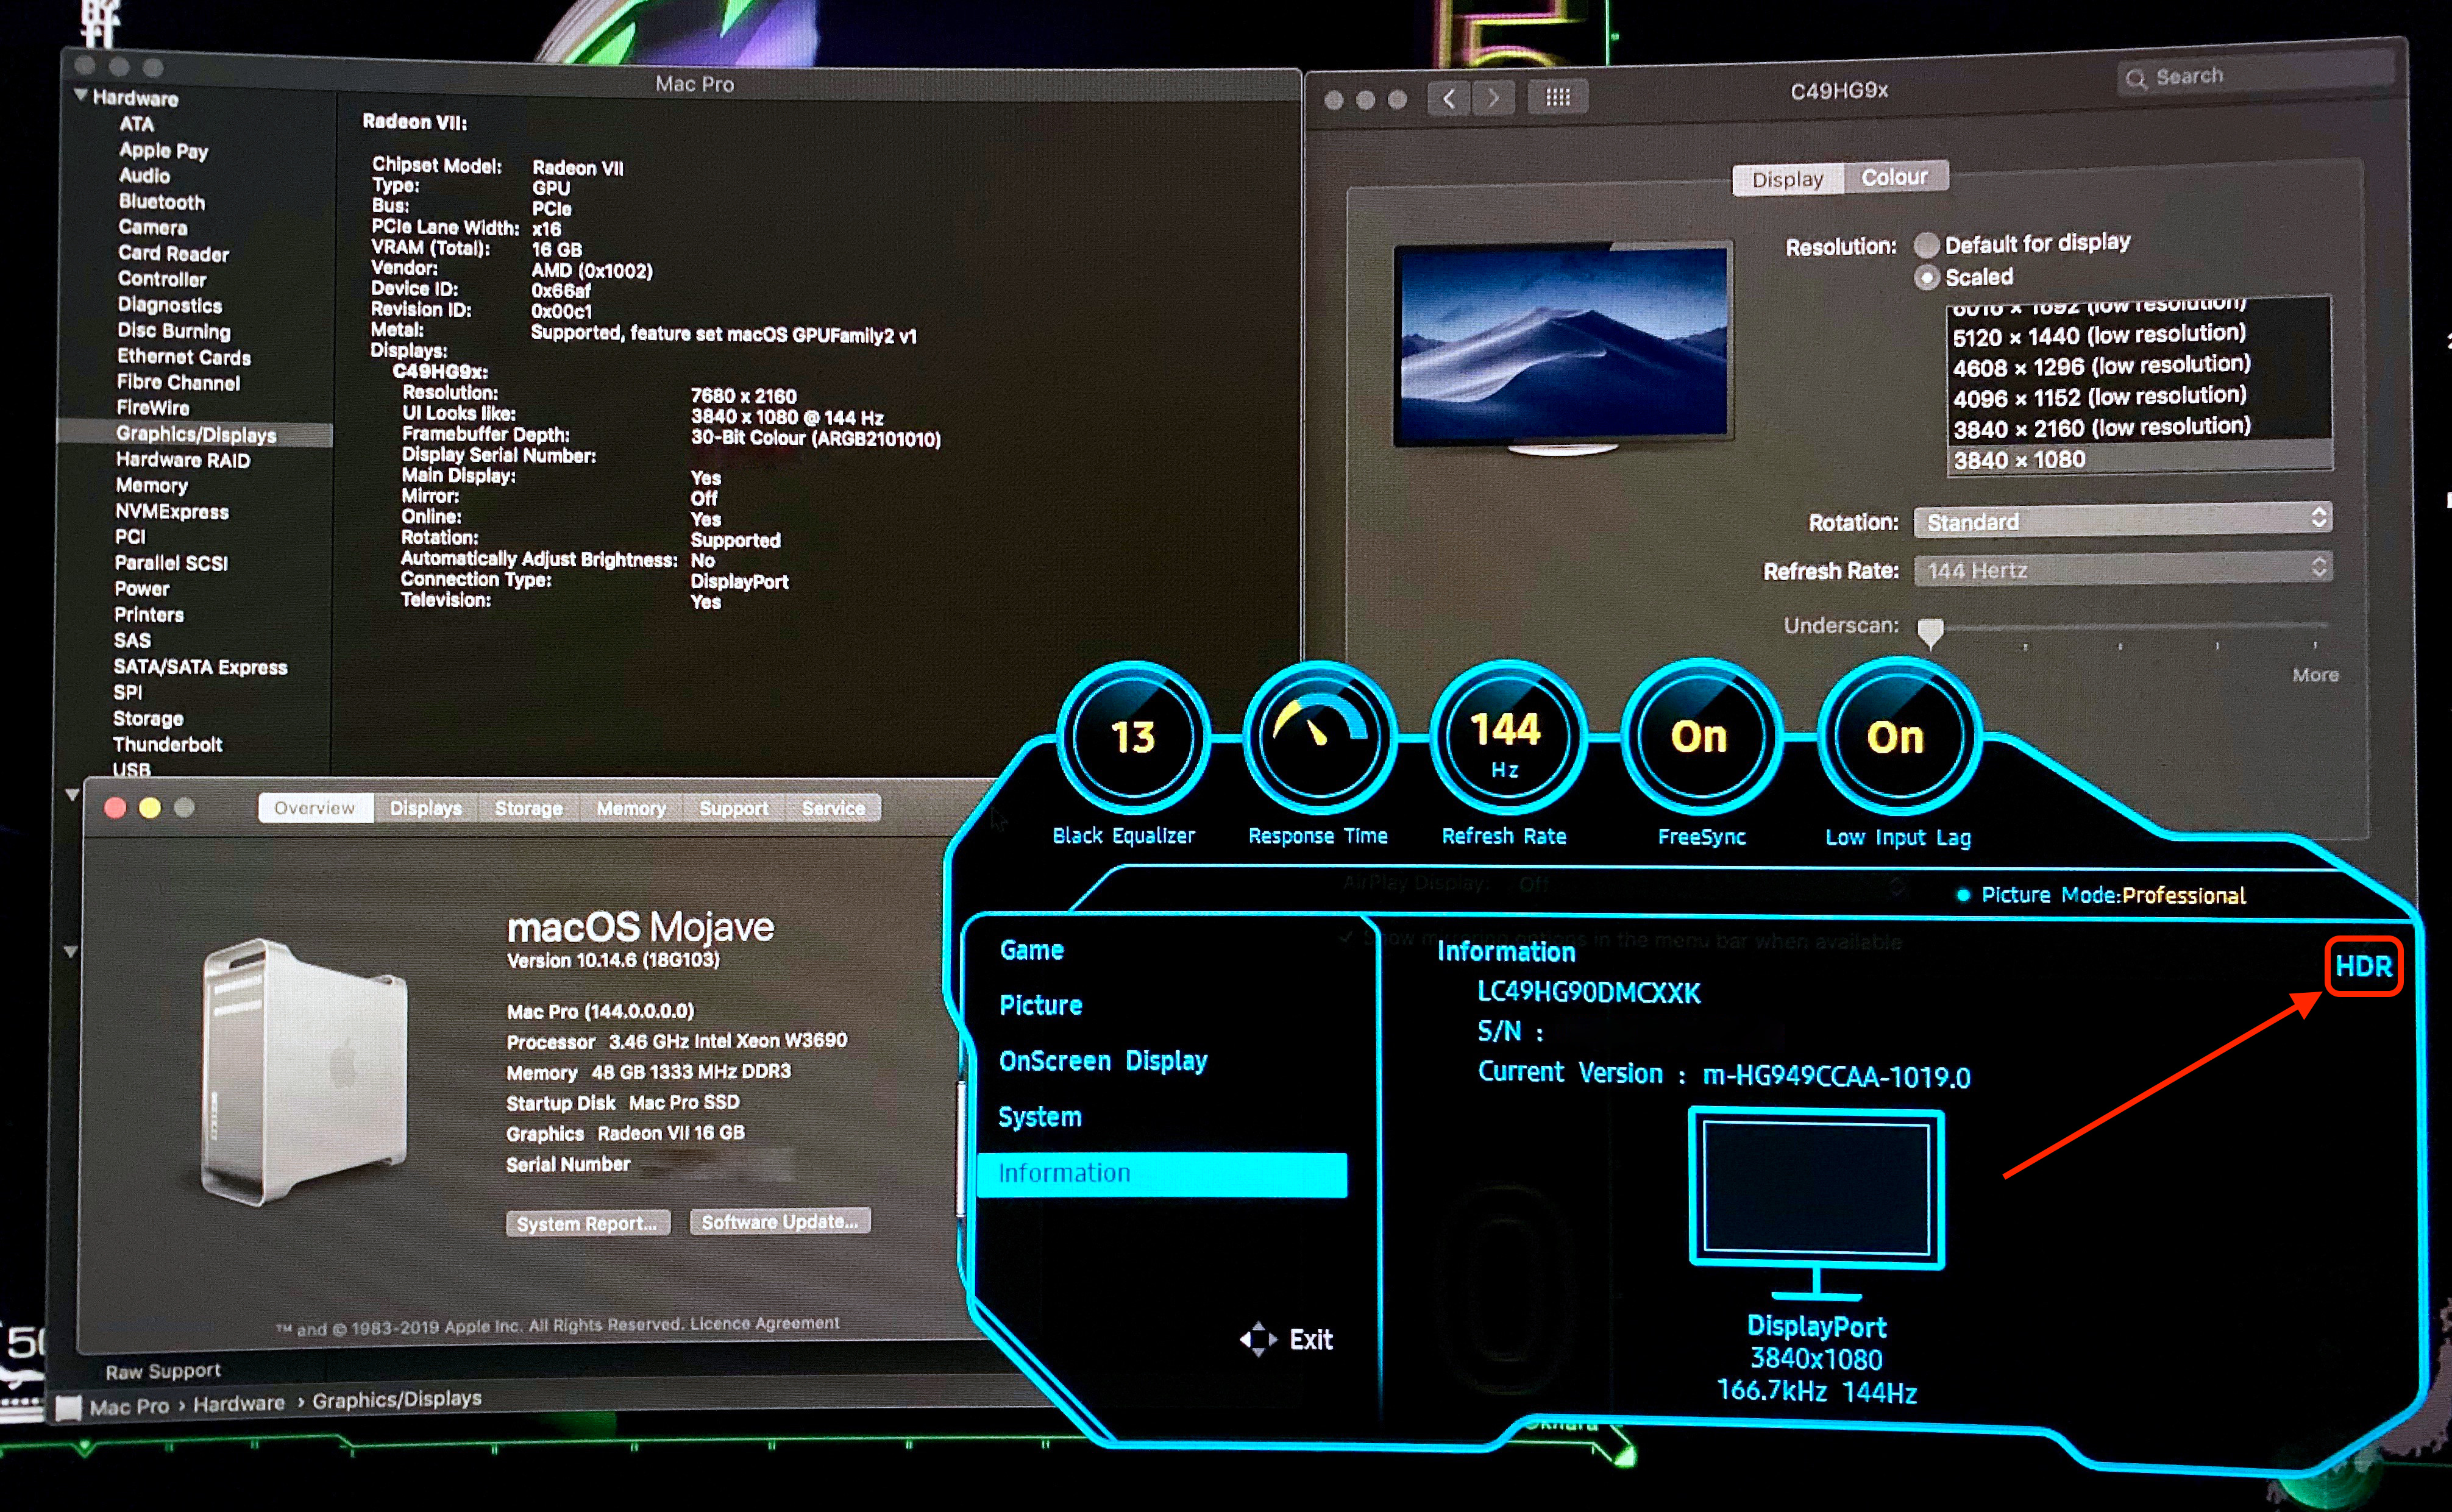Open the Rotation Standard dropdown
2452x1512 pixels.
point(2122,521)
